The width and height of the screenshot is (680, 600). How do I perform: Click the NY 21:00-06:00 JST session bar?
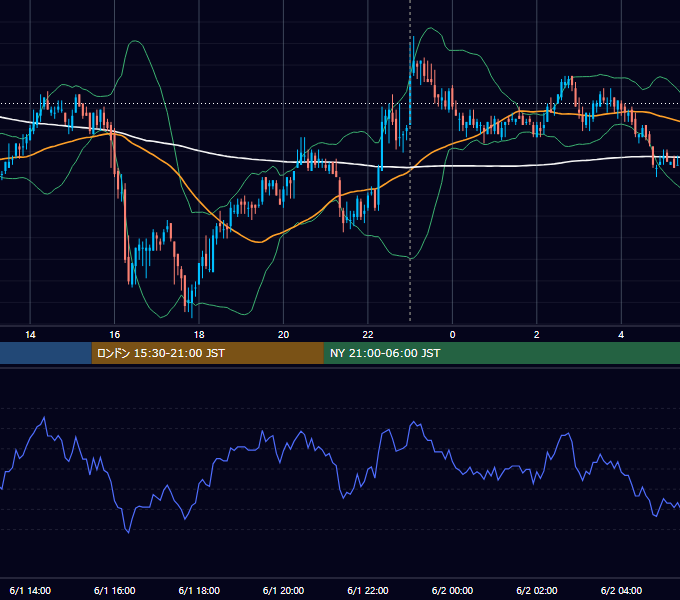click(502, 353)
